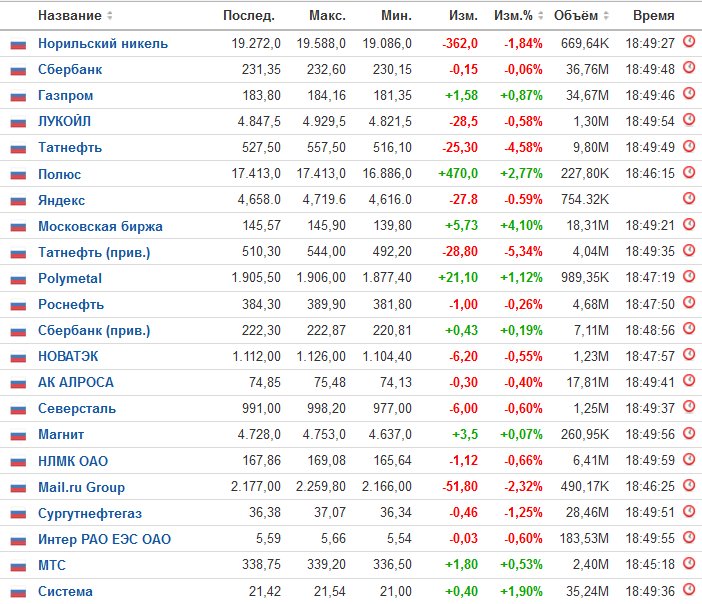Click НЛМК ОАО time 18:49:59
This screenshot has width=702, height=604.
point(650,460)
